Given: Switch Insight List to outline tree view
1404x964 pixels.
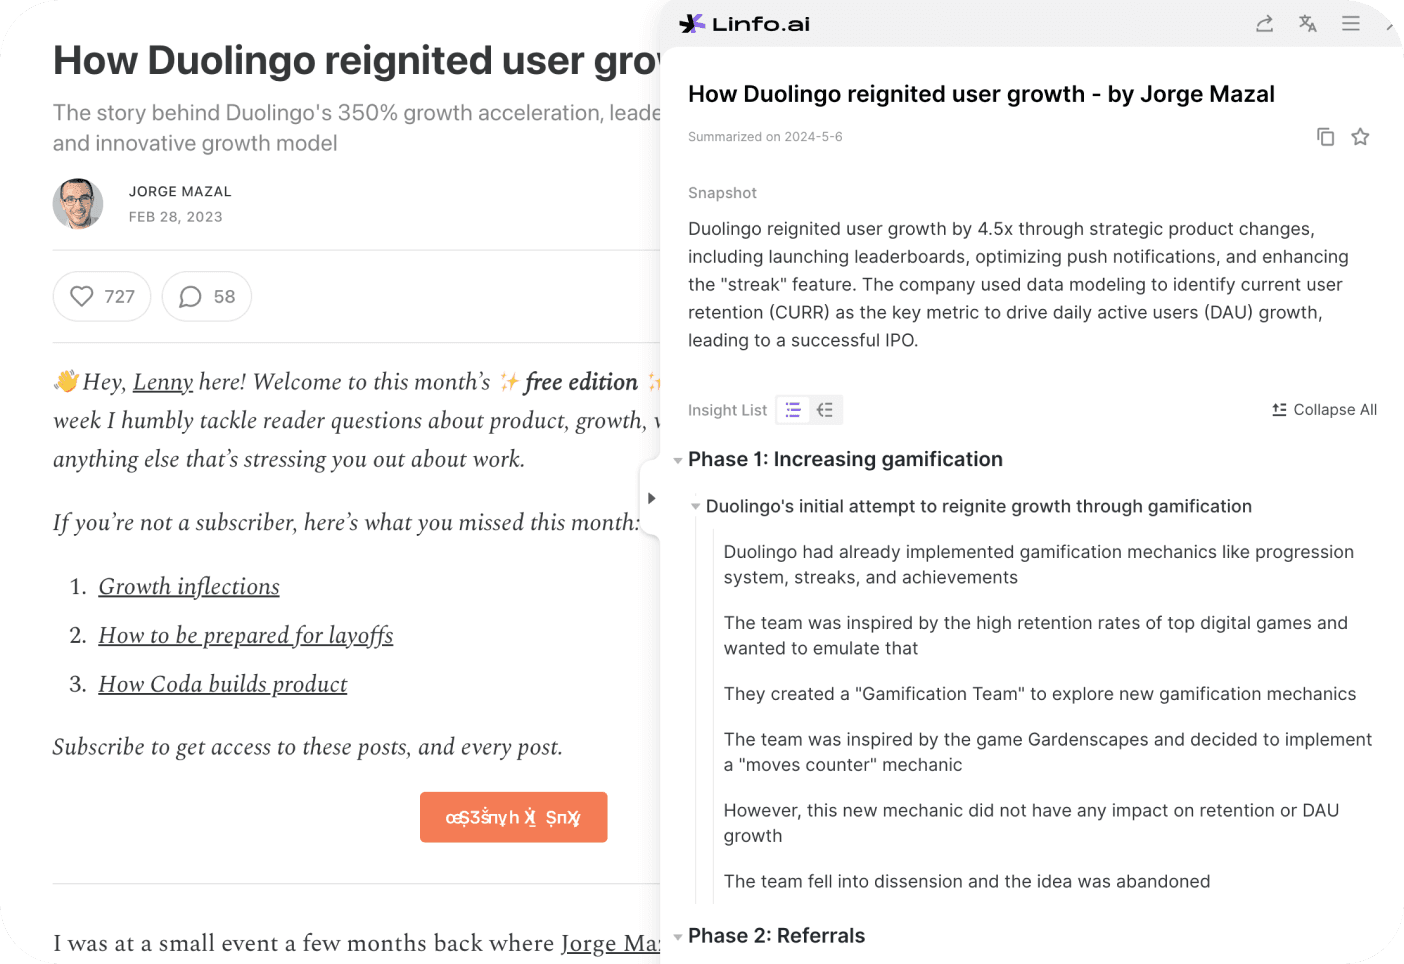Looking at the screenshot, I should coord(825,410).
